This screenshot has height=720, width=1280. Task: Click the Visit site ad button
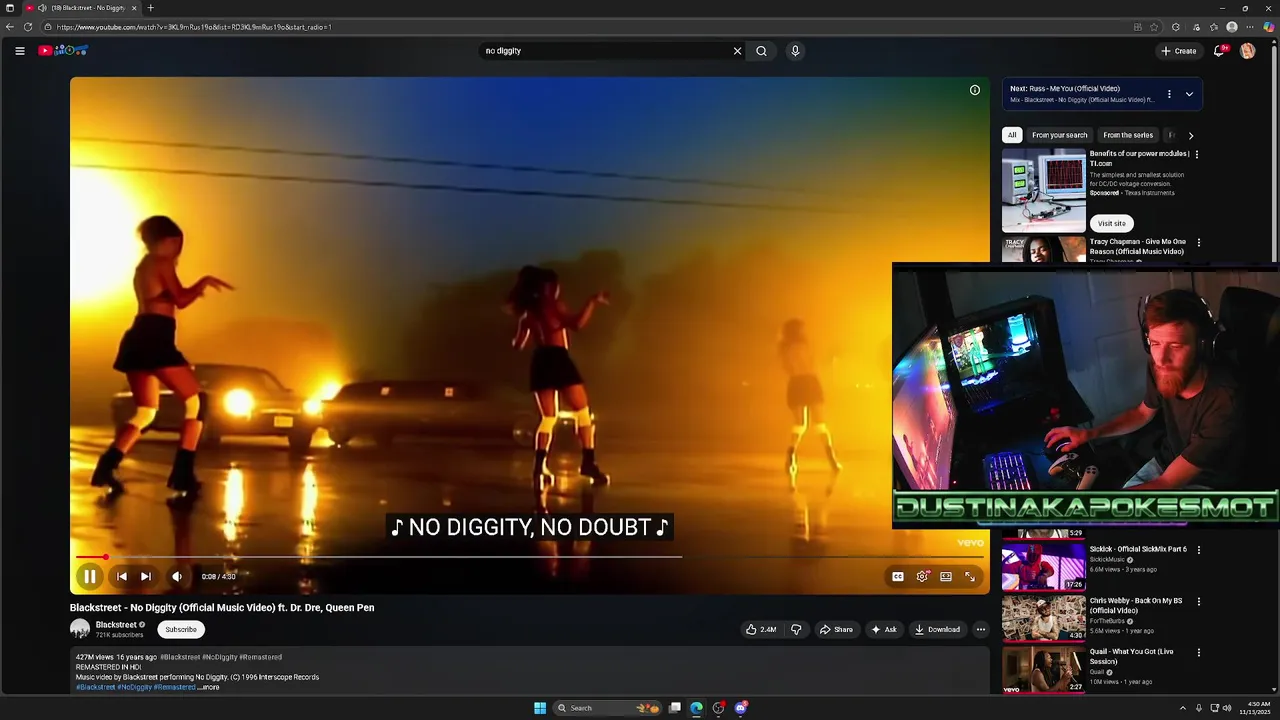point(1112,223)
